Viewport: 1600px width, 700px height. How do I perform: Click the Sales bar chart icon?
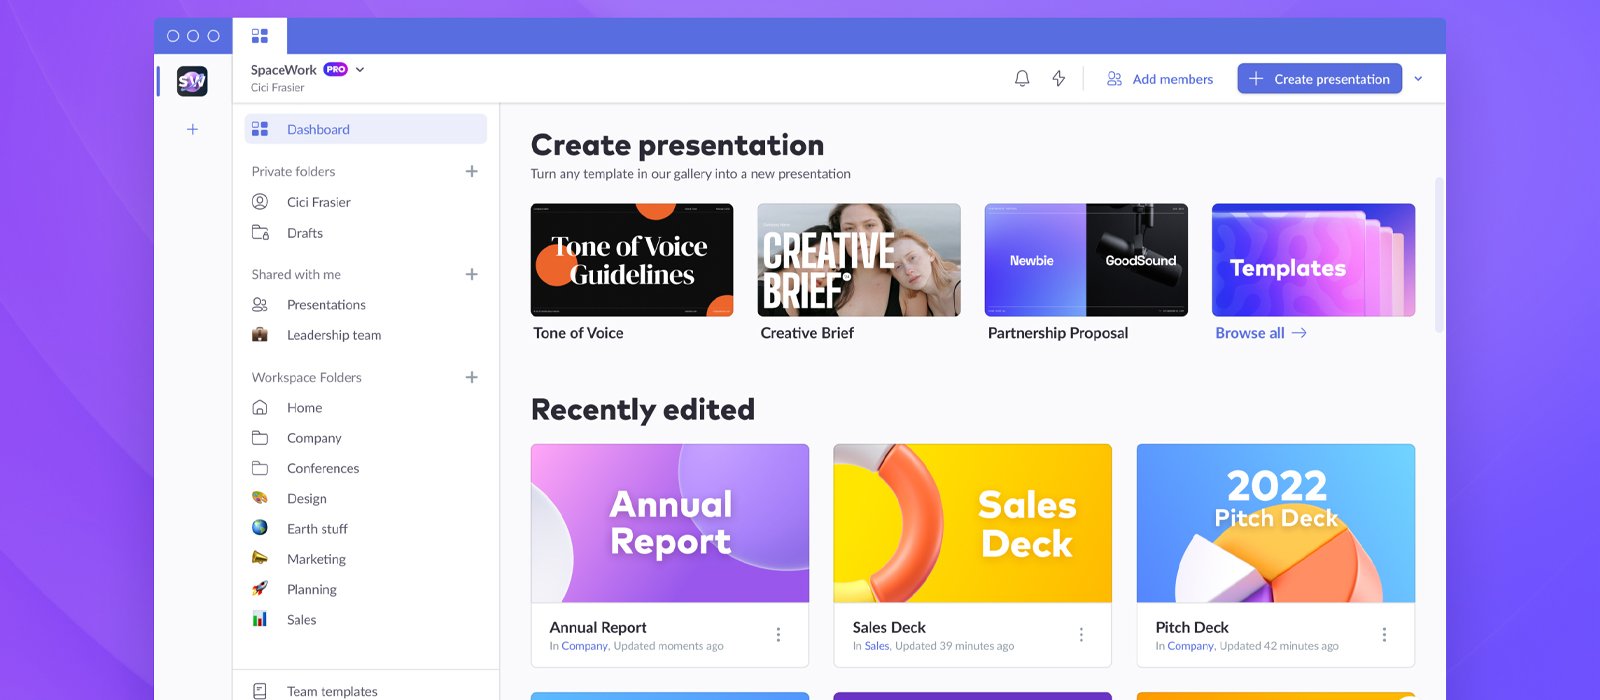pyautogui.click(x=260, y=619)
